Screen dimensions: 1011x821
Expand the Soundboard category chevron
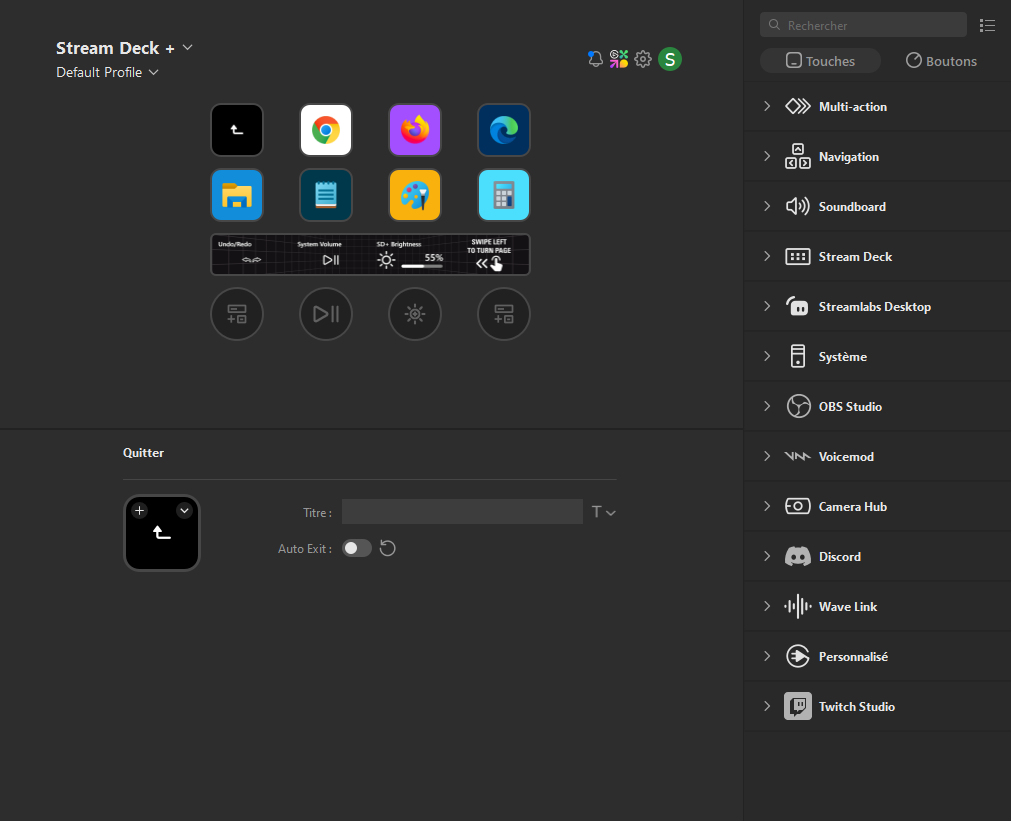pyautogui.click(x=767, y=206)
